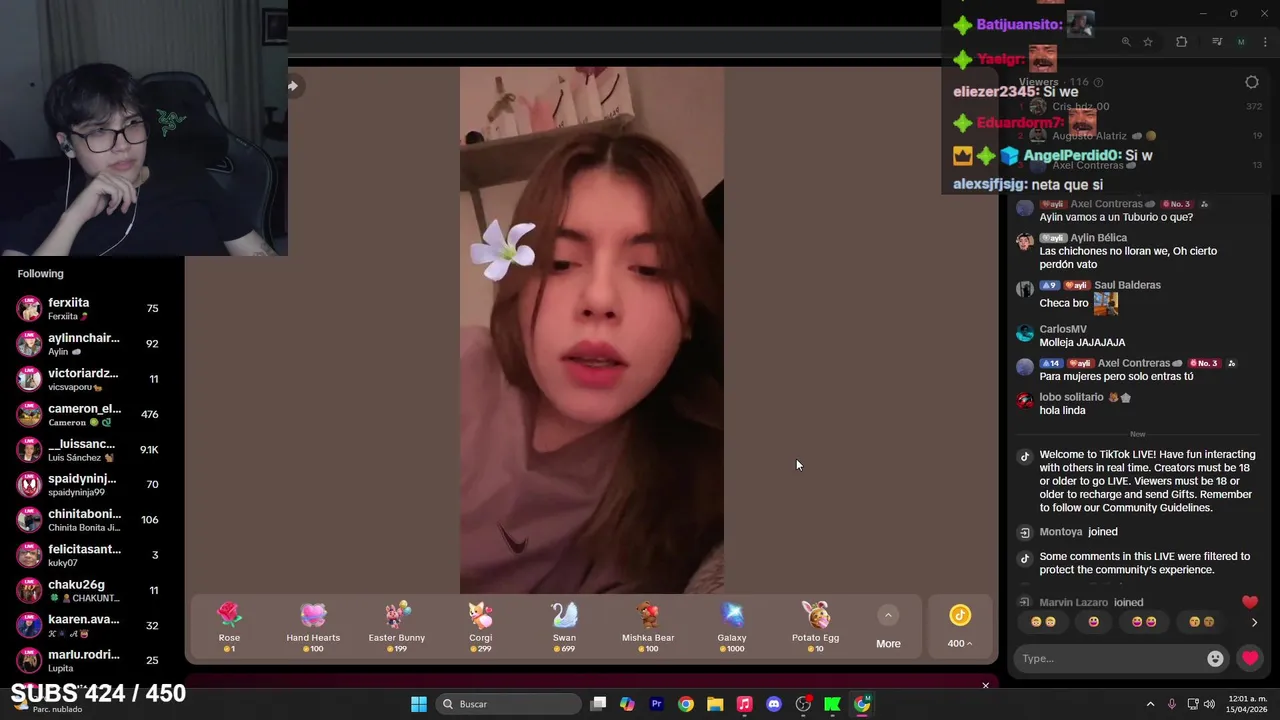The image size is (1280, 720).
Task: Open the 400 coin balance menu
Action: pyautogui.click(x=960, y=627)
